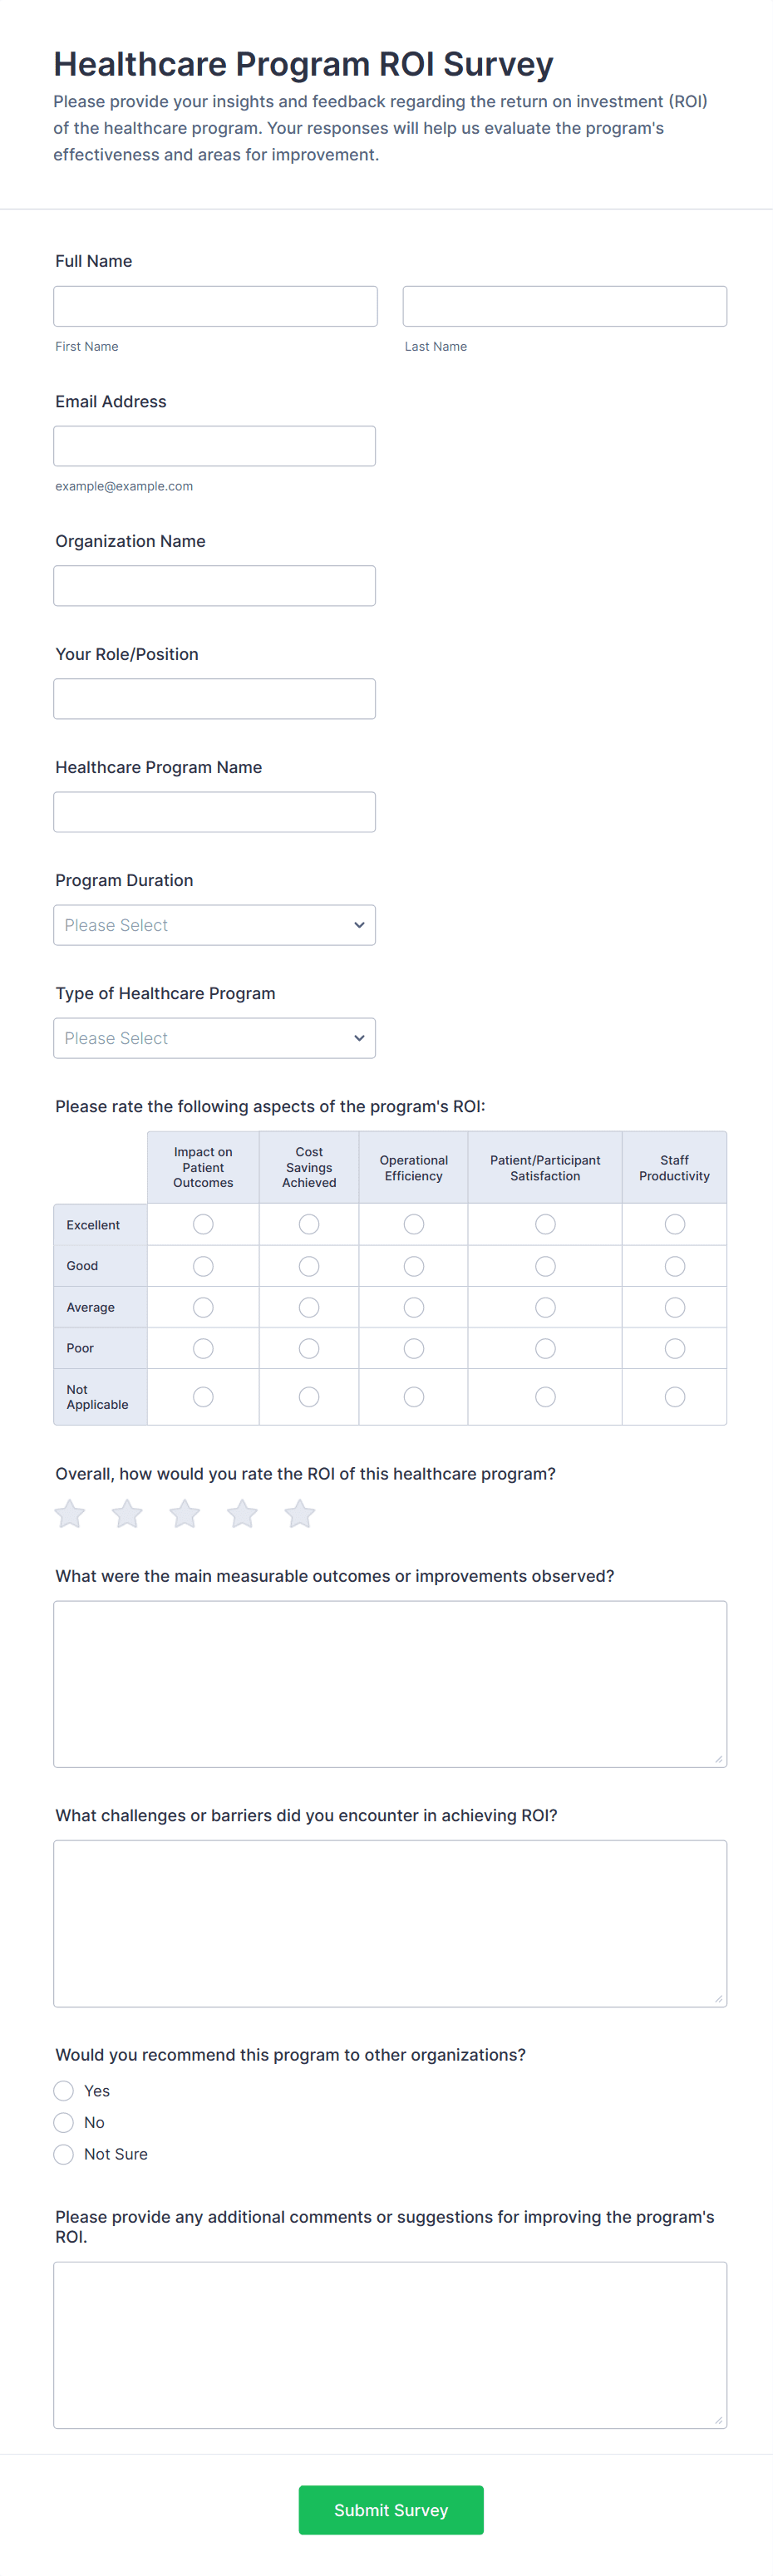The image size is (773, 2576).
Task: Mark Staff Productivity as Poor
Action: [x=675, y=1349]
